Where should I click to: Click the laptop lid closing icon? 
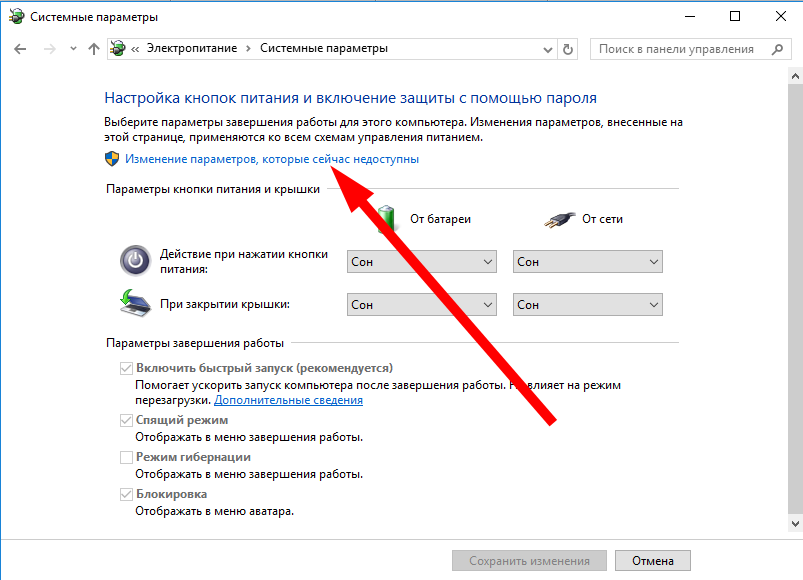tap(135, 303)
